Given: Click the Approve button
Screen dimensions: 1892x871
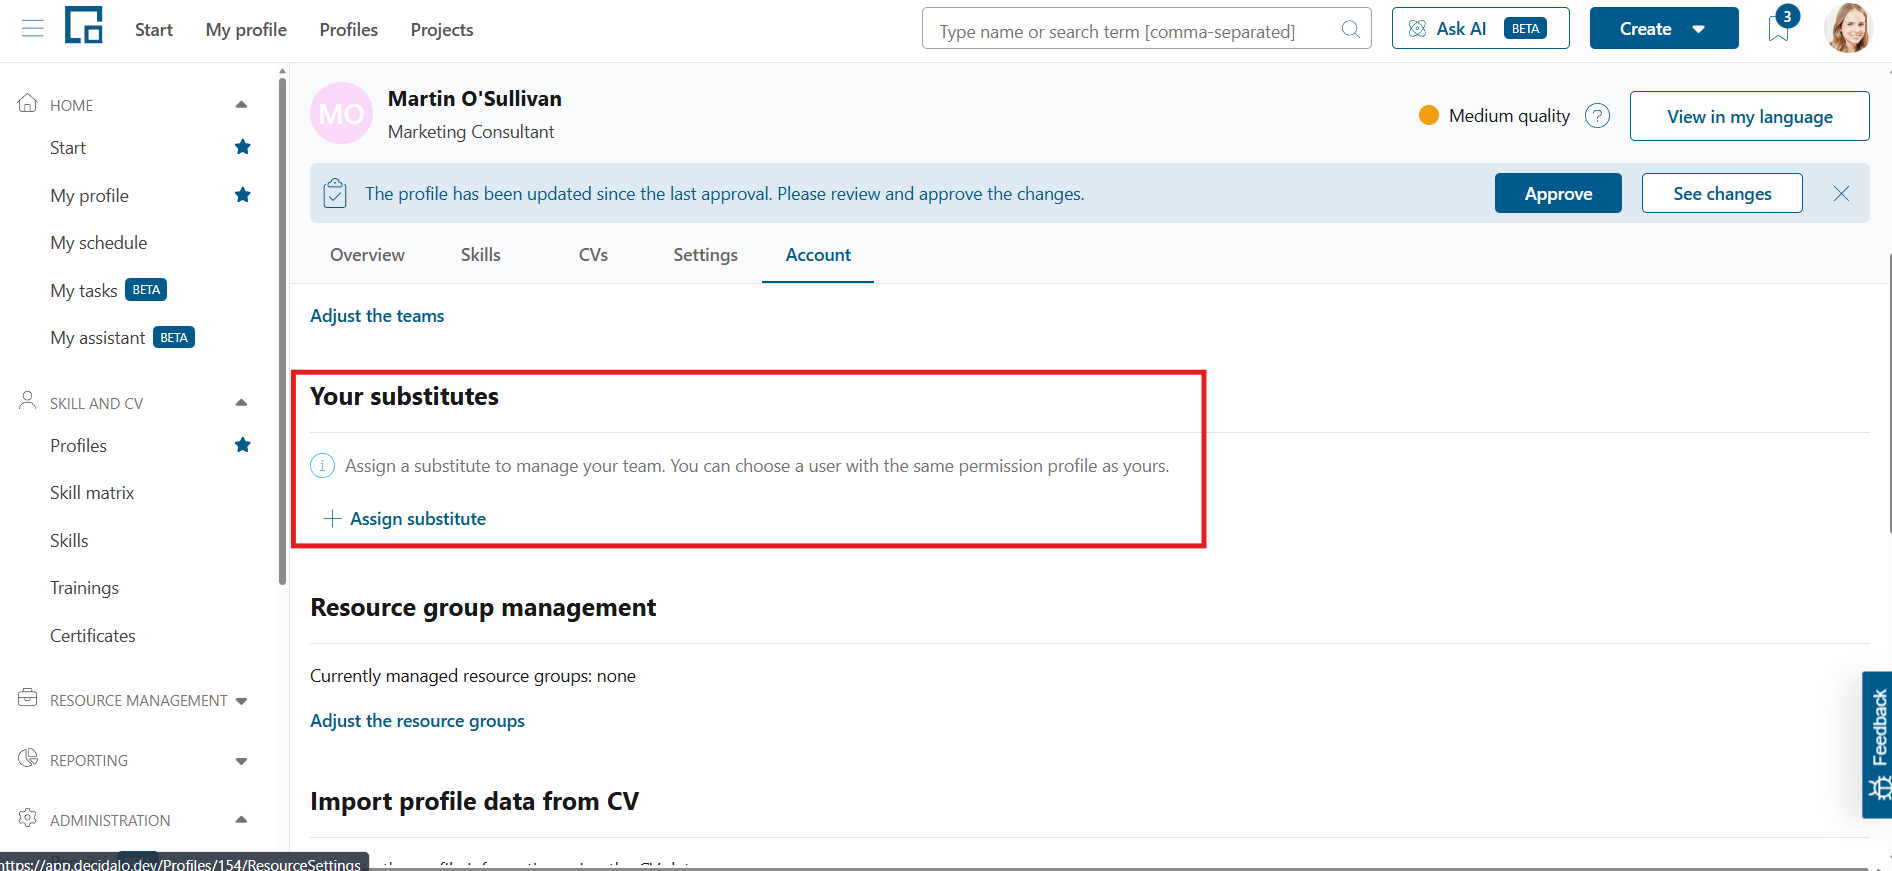Looking at the screenshot, I should coord(1558,193).
